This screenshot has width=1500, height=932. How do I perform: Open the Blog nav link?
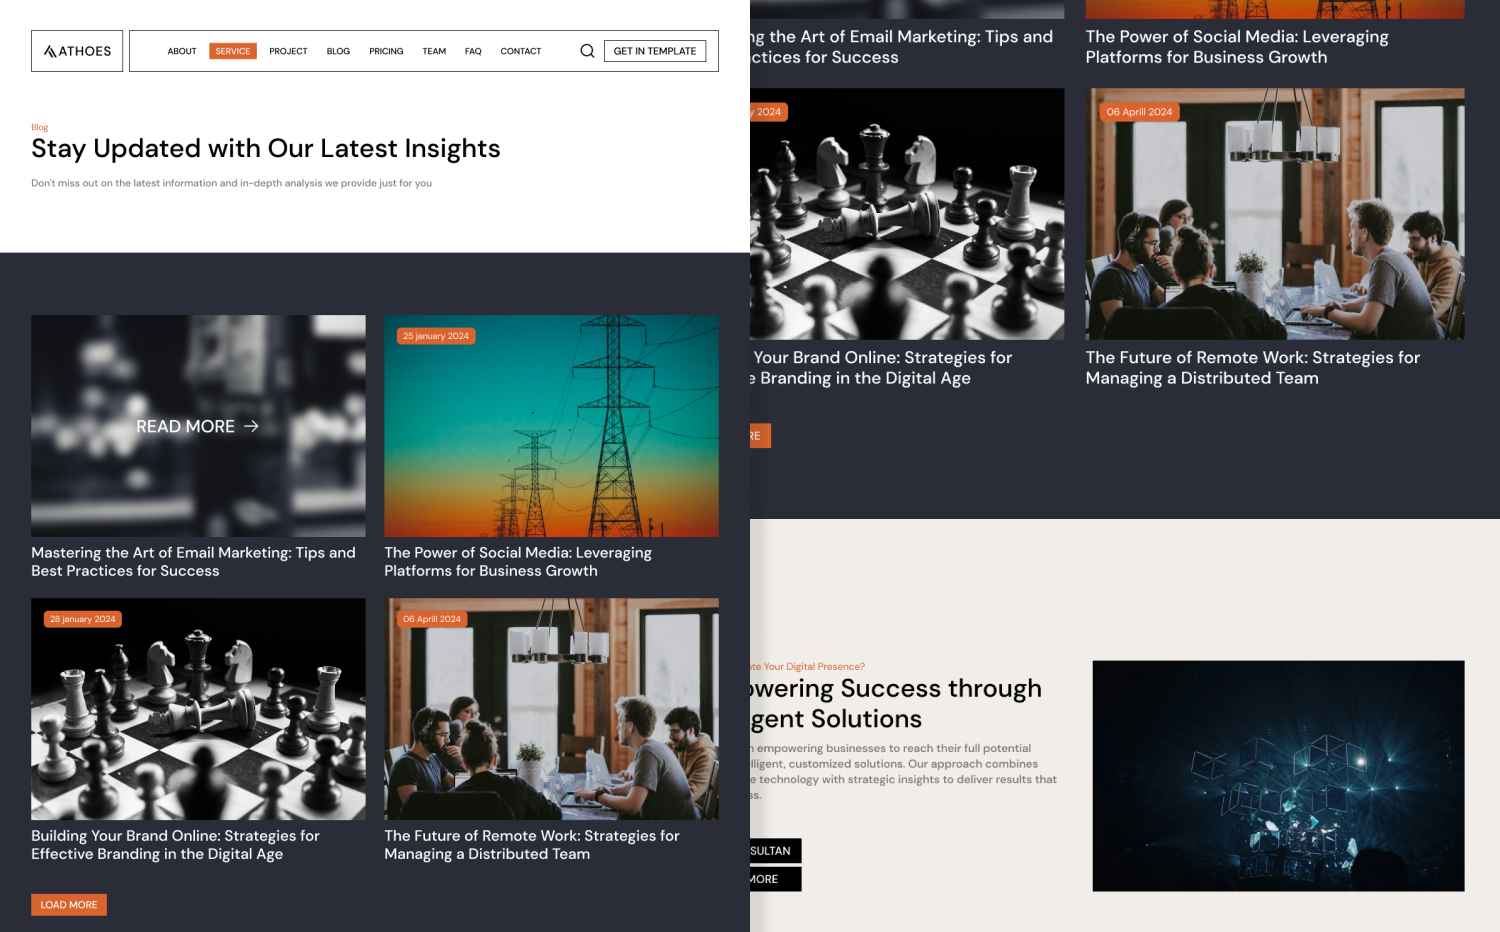pos(338,51)
